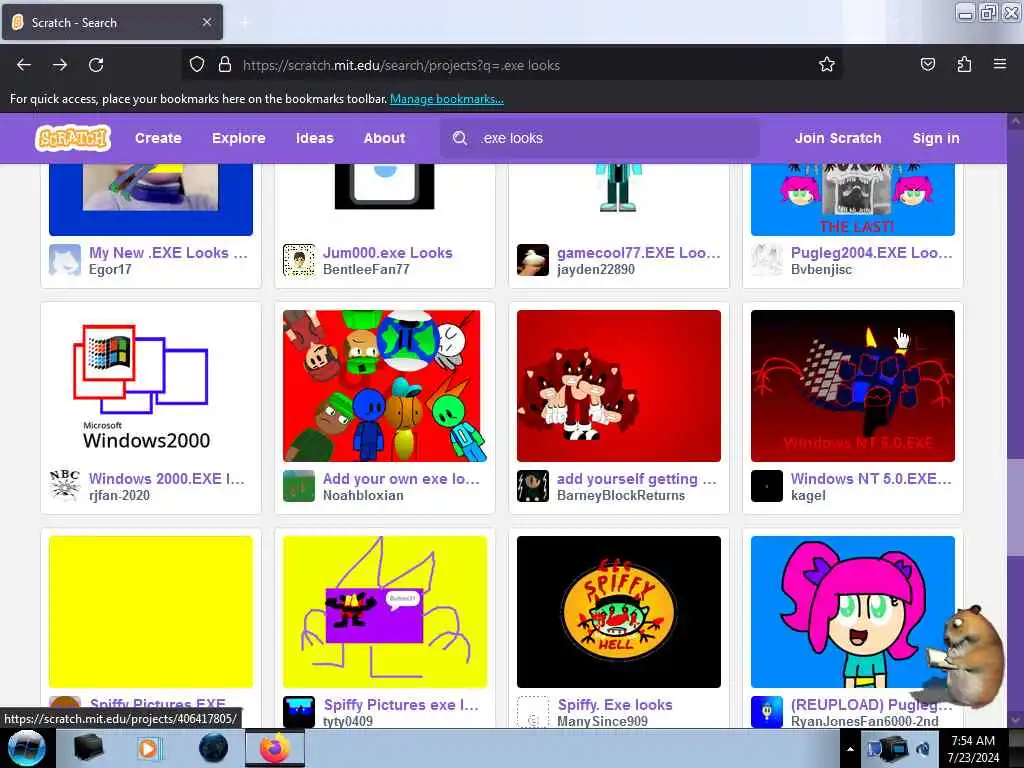Open the Pocket save icon
Image resolution: width=1024 pixels, height=768 pixels.
point(927,64)
